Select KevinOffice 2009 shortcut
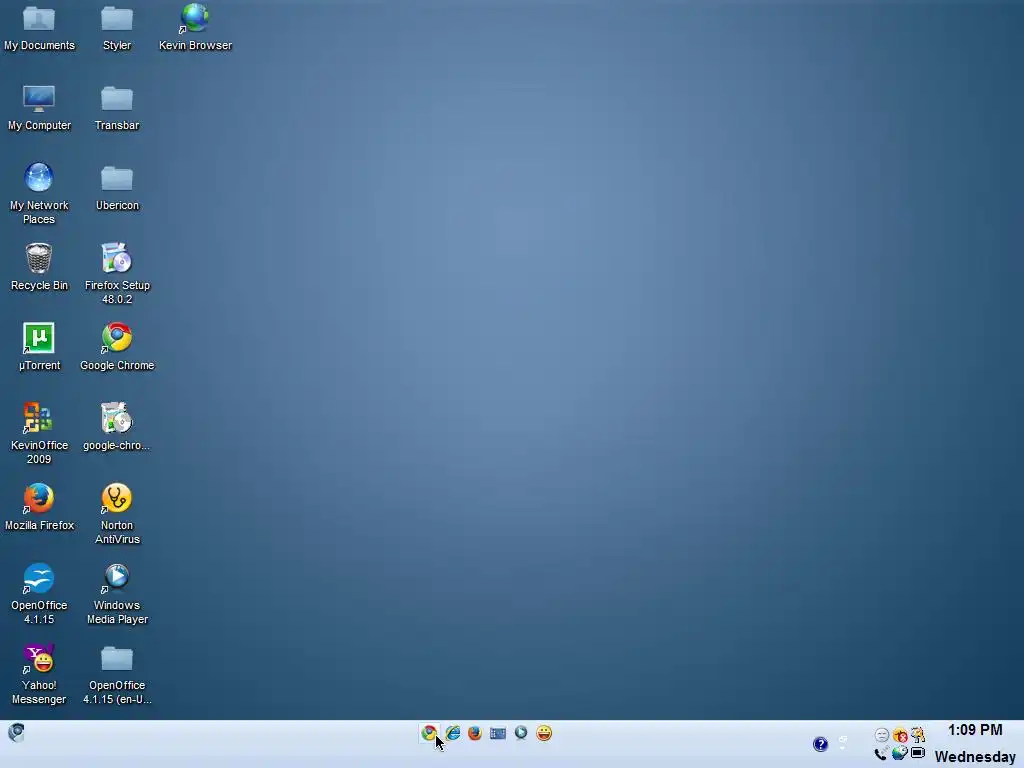Screen dimensions: 1024x768 39,434
